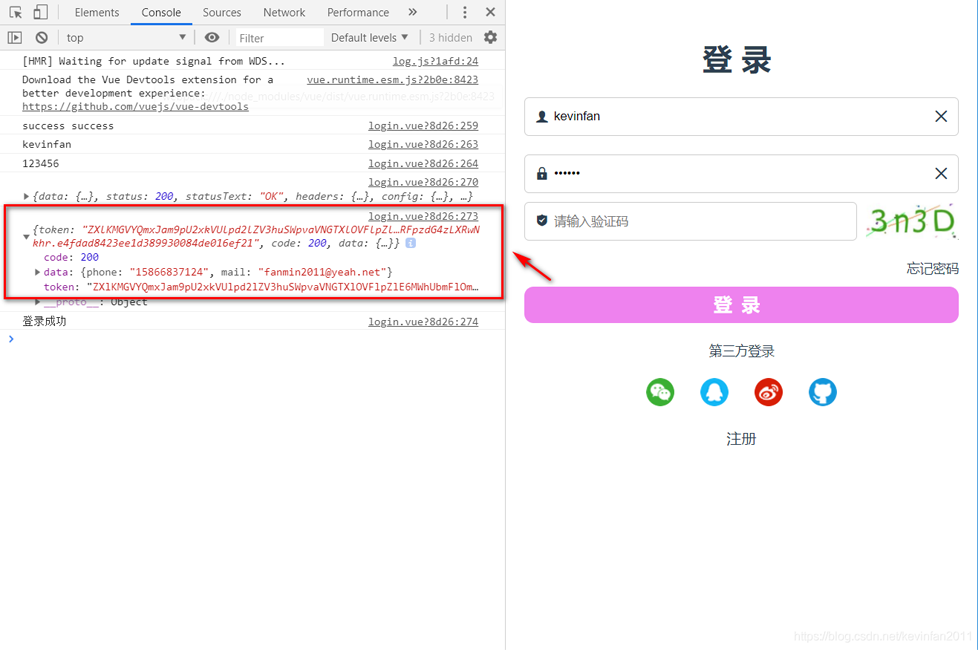This screenshot has height=650, width=978.
Task: Toggle the device toolbar icon
Action: point(41,12)
